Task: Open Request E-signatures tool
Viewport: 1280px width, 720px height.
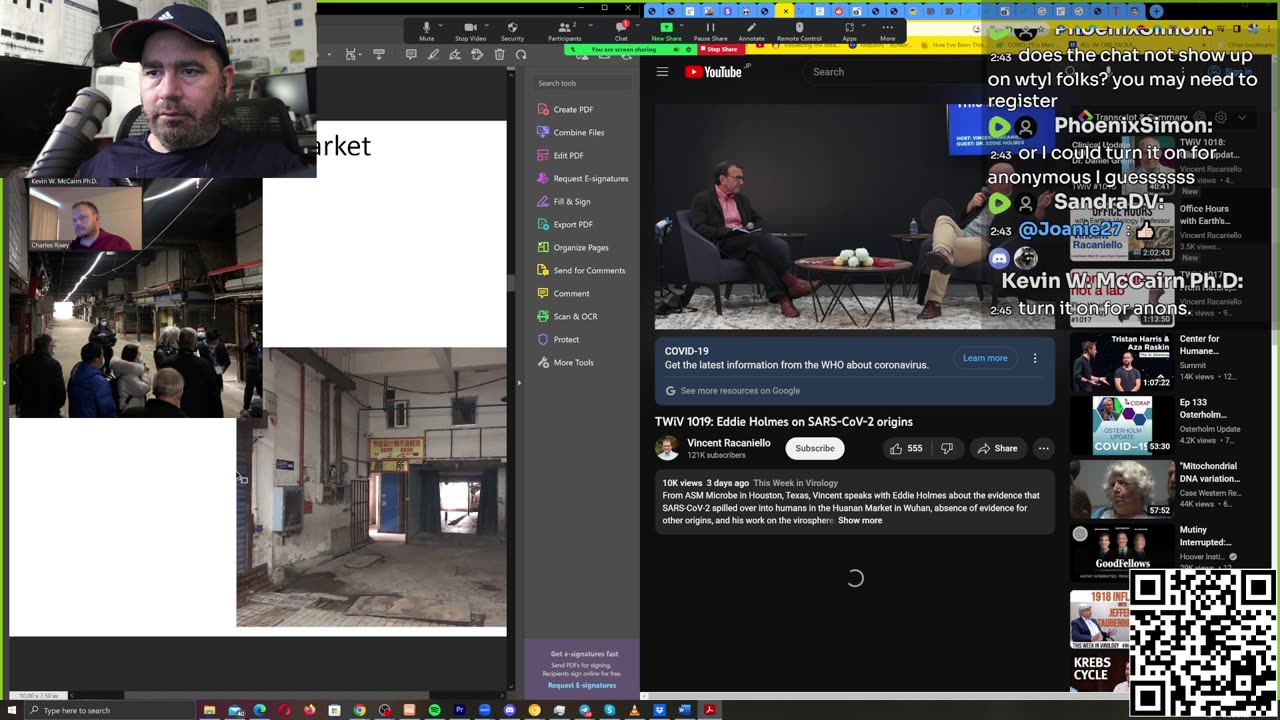Action: [x=582, y=178]
